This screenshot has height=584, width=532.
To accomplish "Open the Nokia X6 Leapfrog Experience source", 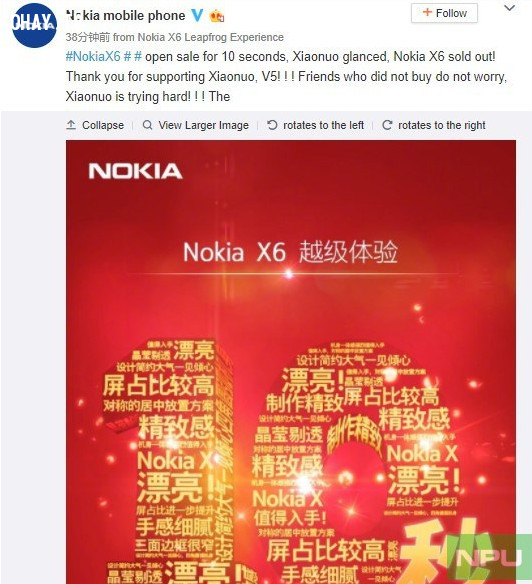I will [x=210, y=37].
